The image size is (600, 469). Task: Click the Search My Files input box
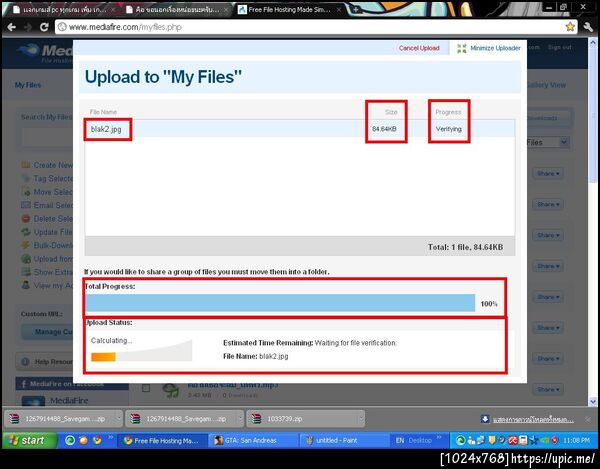(46, 136)
